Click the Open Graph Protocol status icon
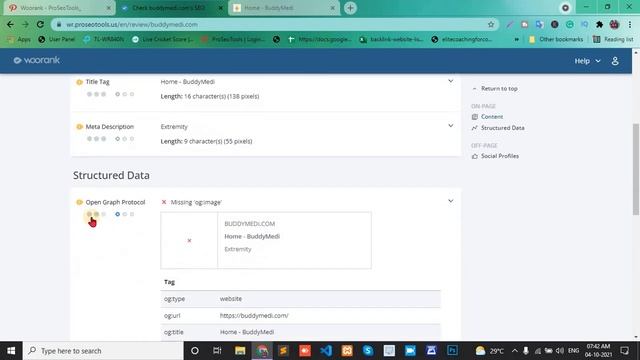This screenshot has height=360, width=640. coord(79,202)
